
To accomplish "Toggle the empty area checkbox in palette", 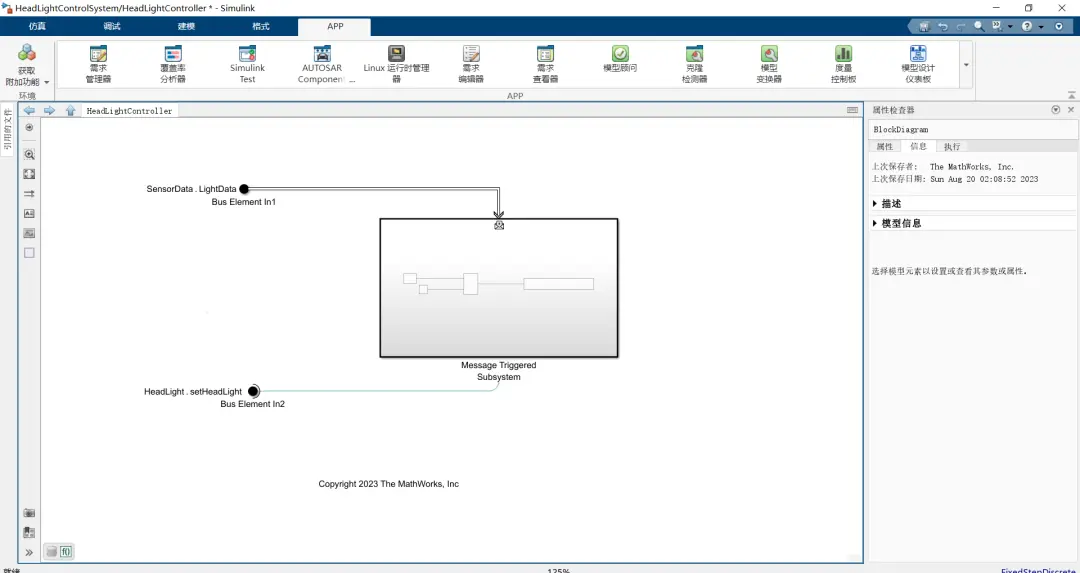I will (29, 253).
